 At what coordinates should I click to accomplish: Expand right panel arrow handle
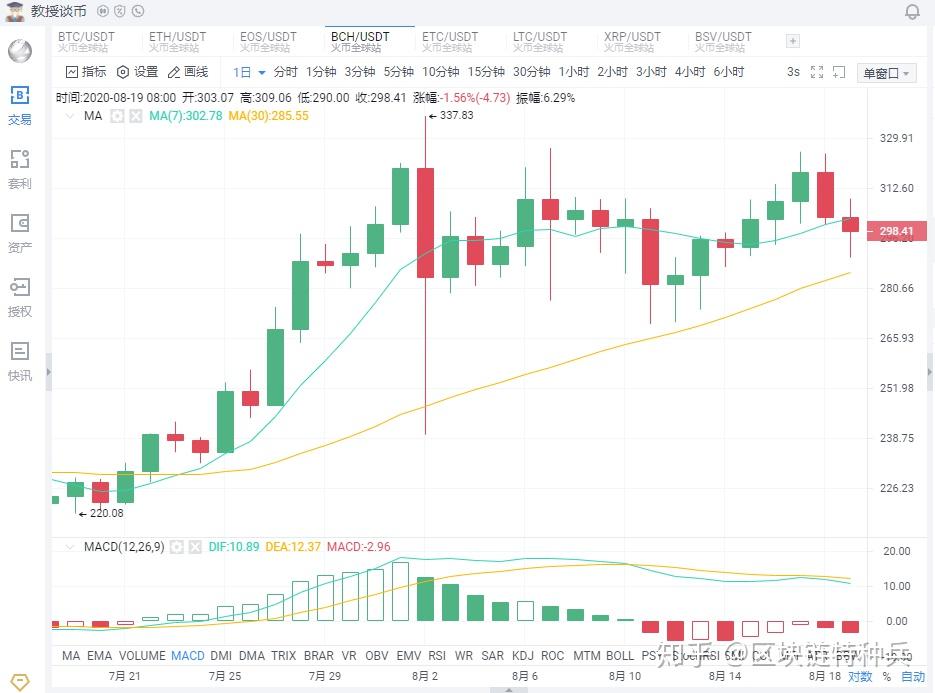[930, 372]
